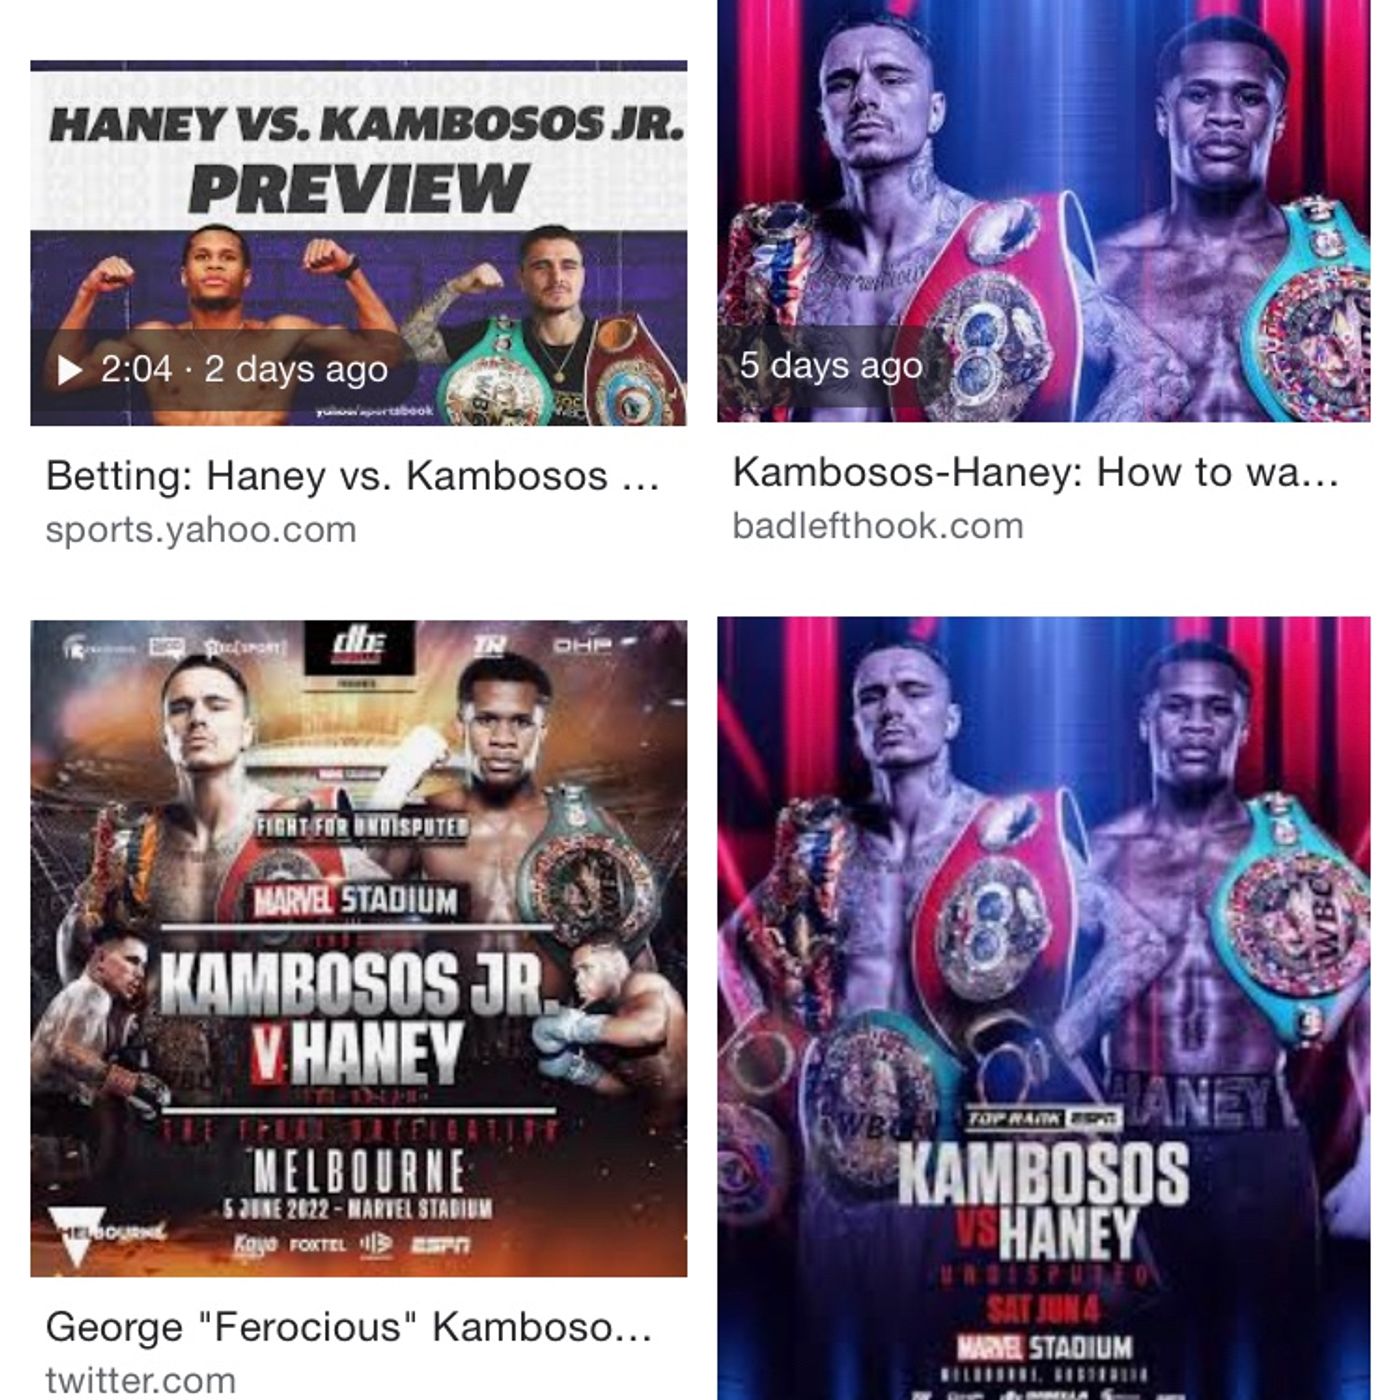Tap the "5 days ago" badge

[830, 366]
